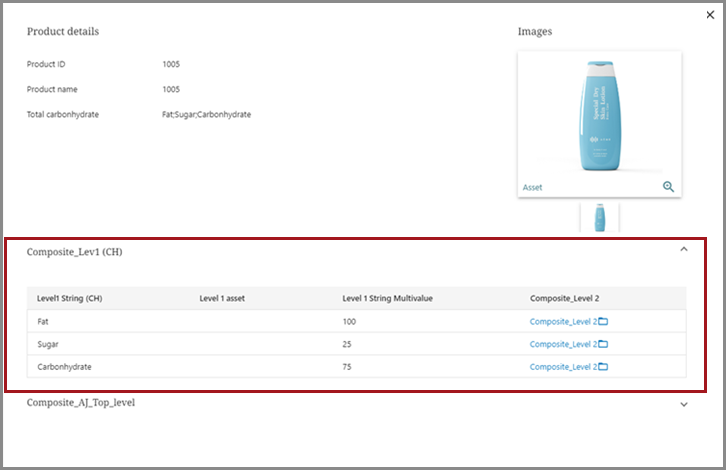Select the small lotion bottle thumbnail
Image resolution: width=726 pixels, height=470 pixels.
point(600,217)
